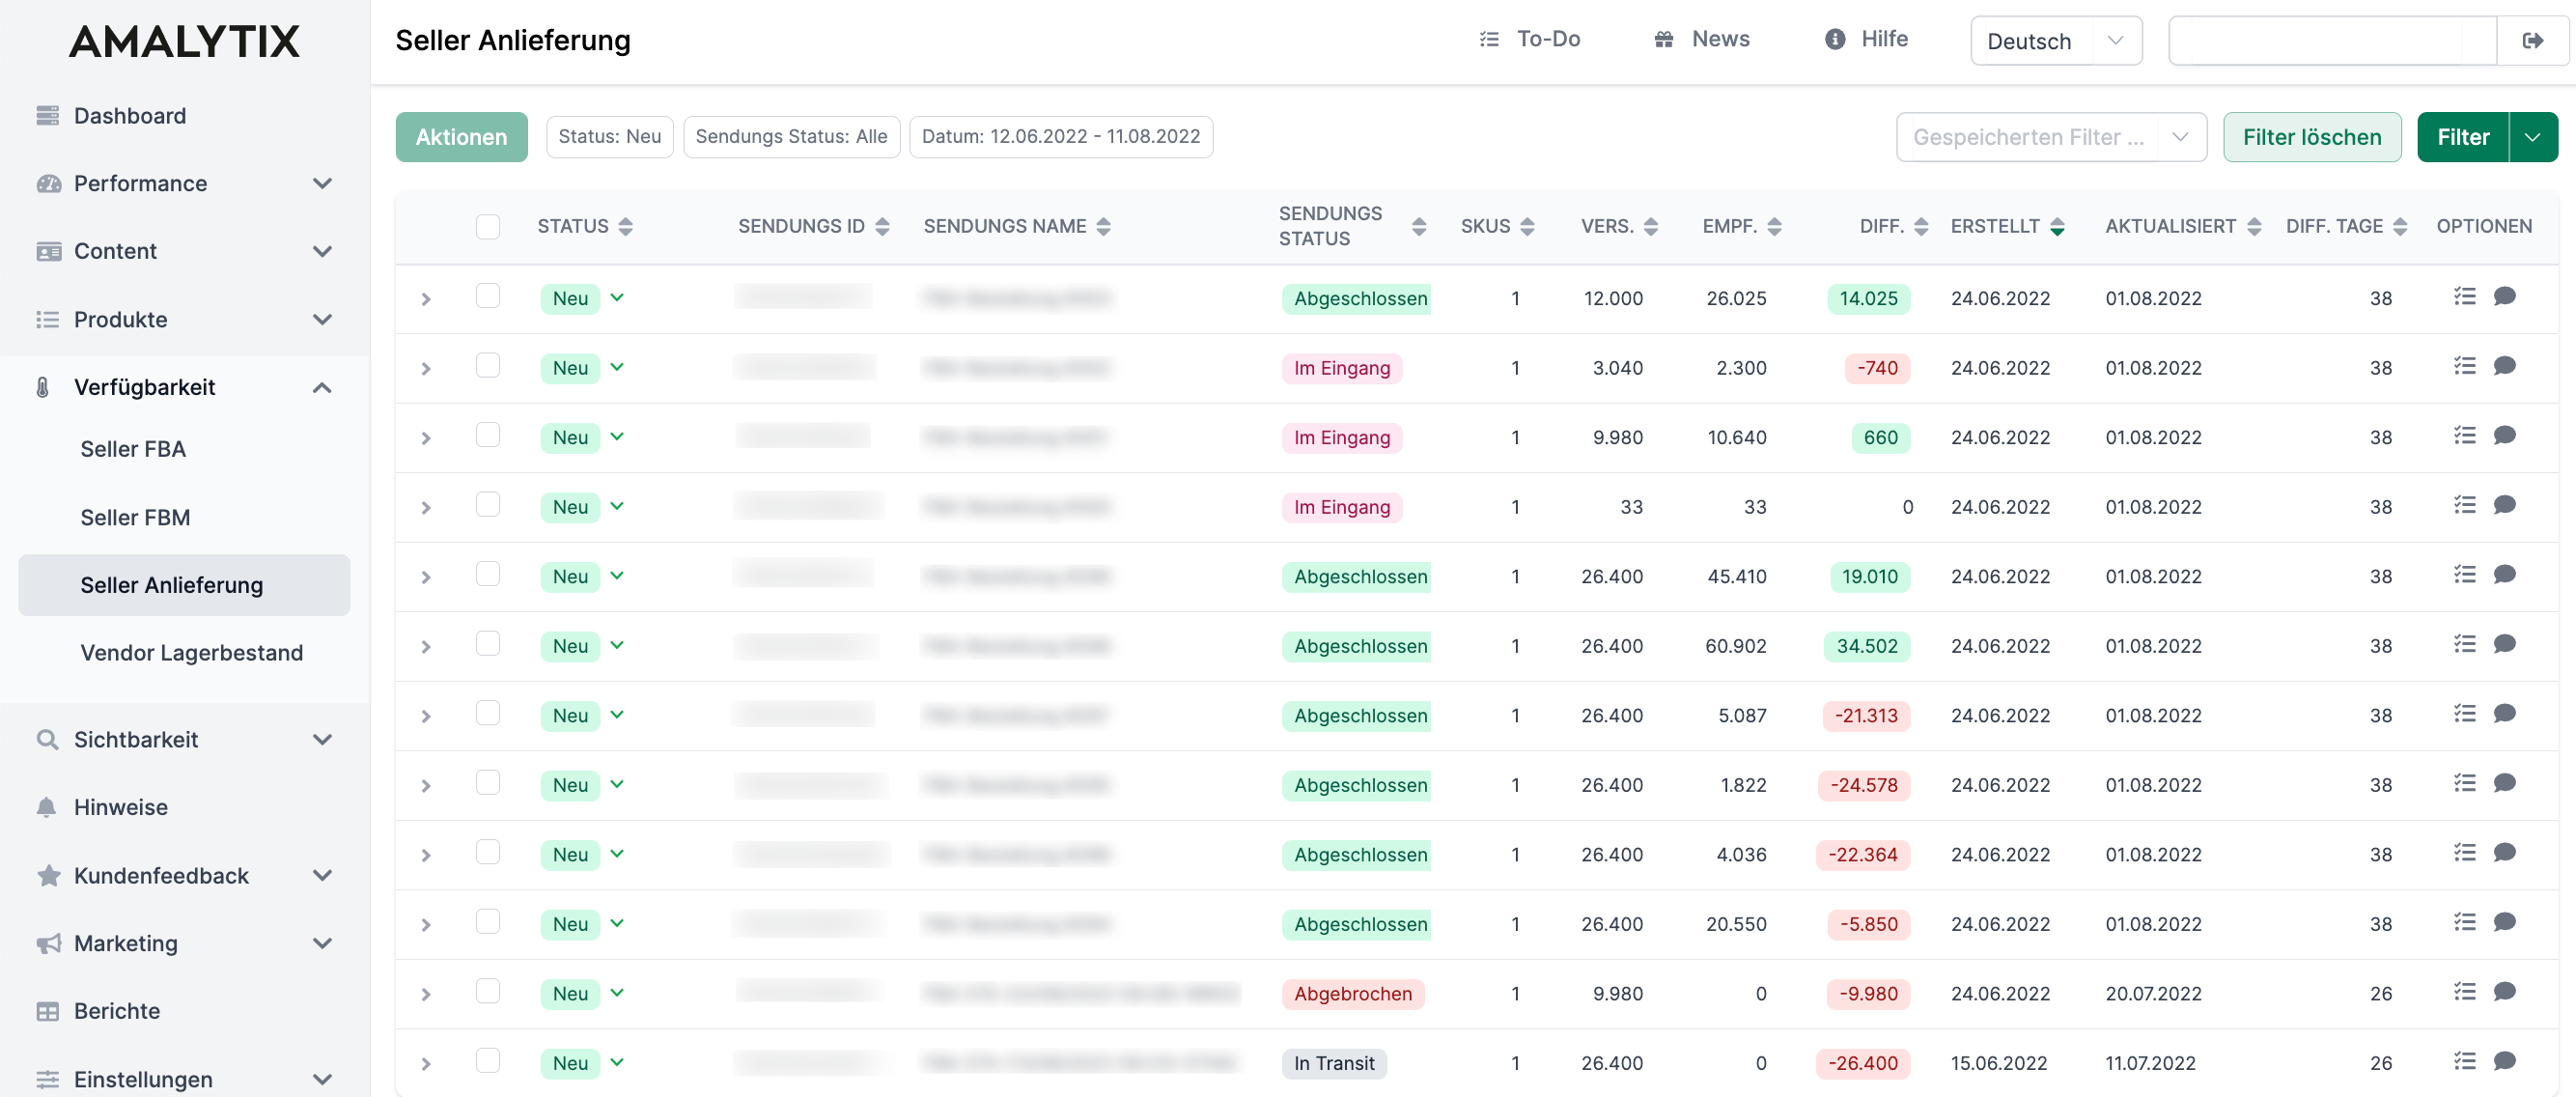Click the logout icon in top right

pyautogui.click(x=2532, y=40)
